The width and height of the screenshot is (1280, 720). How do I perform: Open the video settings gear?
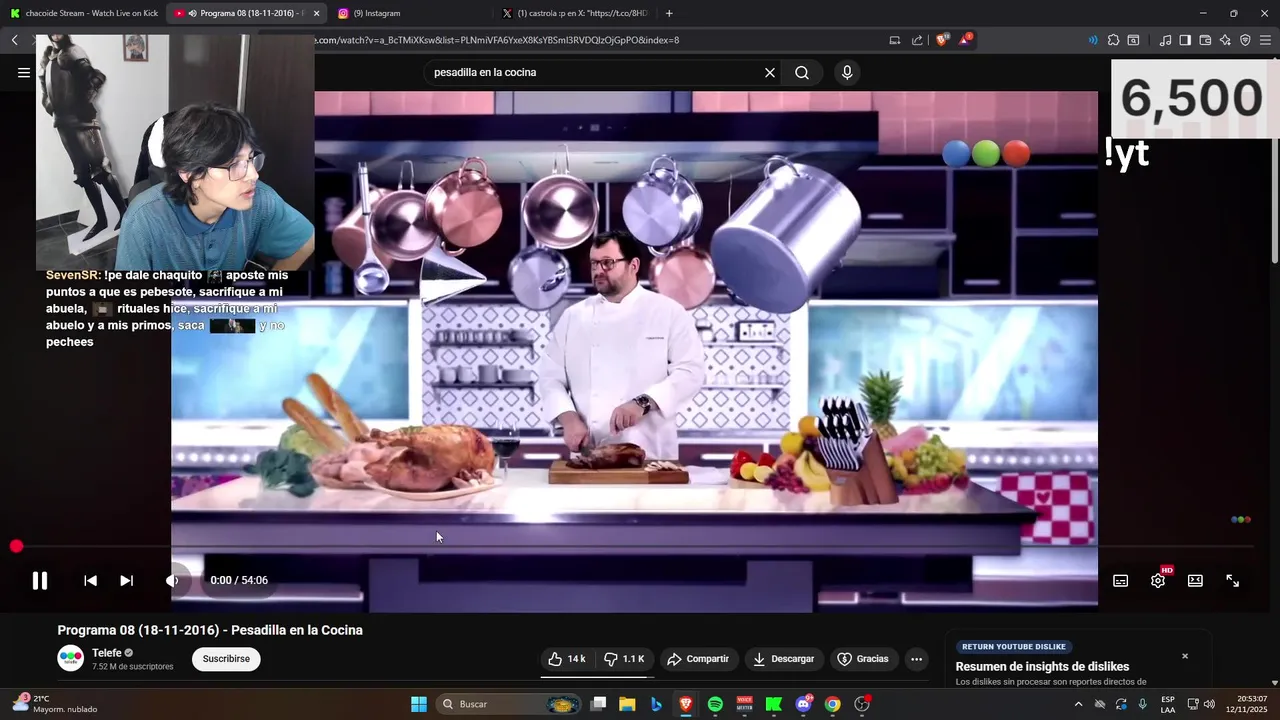coord(1158,580)
